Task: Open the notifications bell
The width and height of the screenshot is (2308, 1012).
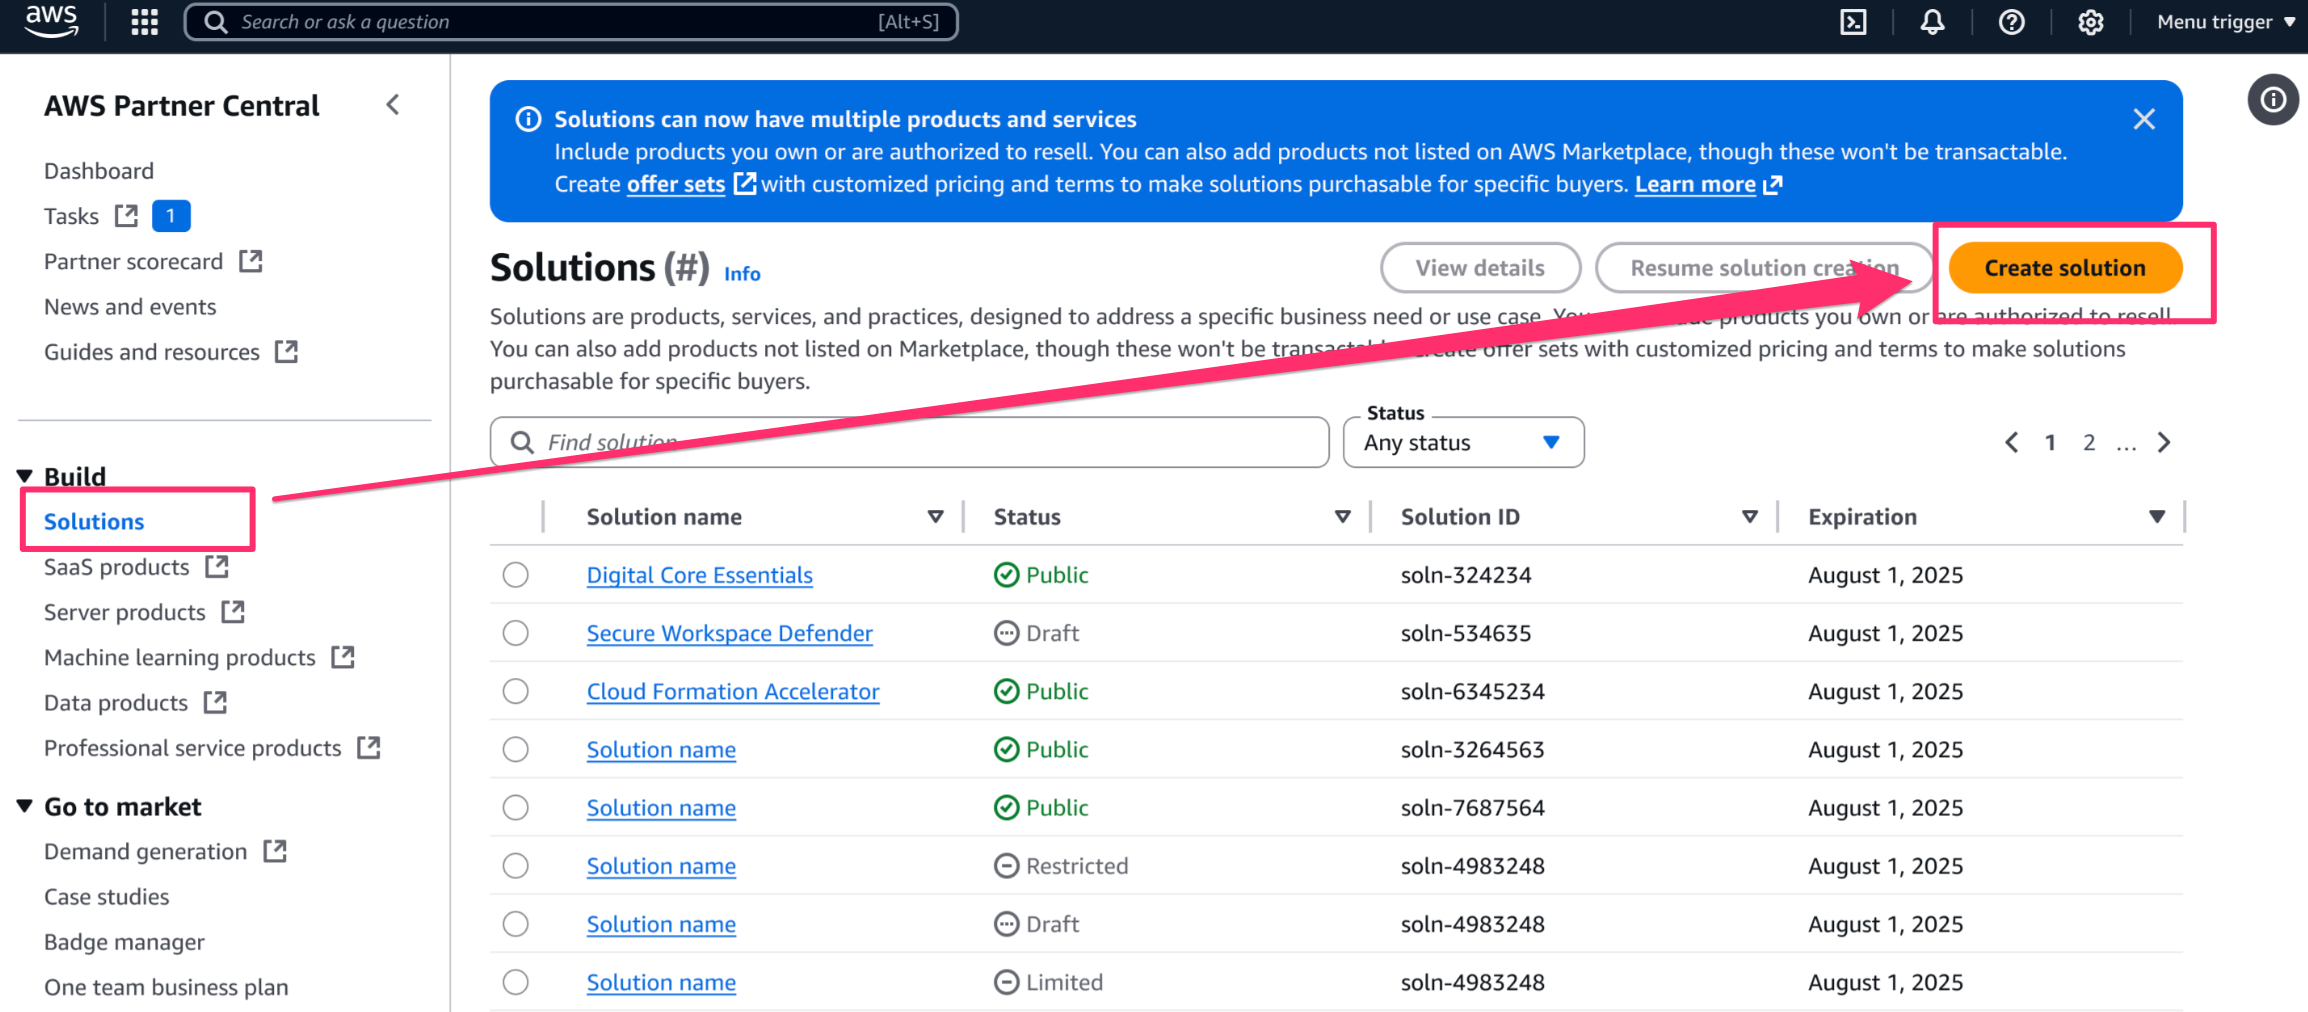Action: [x=1932, y=22]
